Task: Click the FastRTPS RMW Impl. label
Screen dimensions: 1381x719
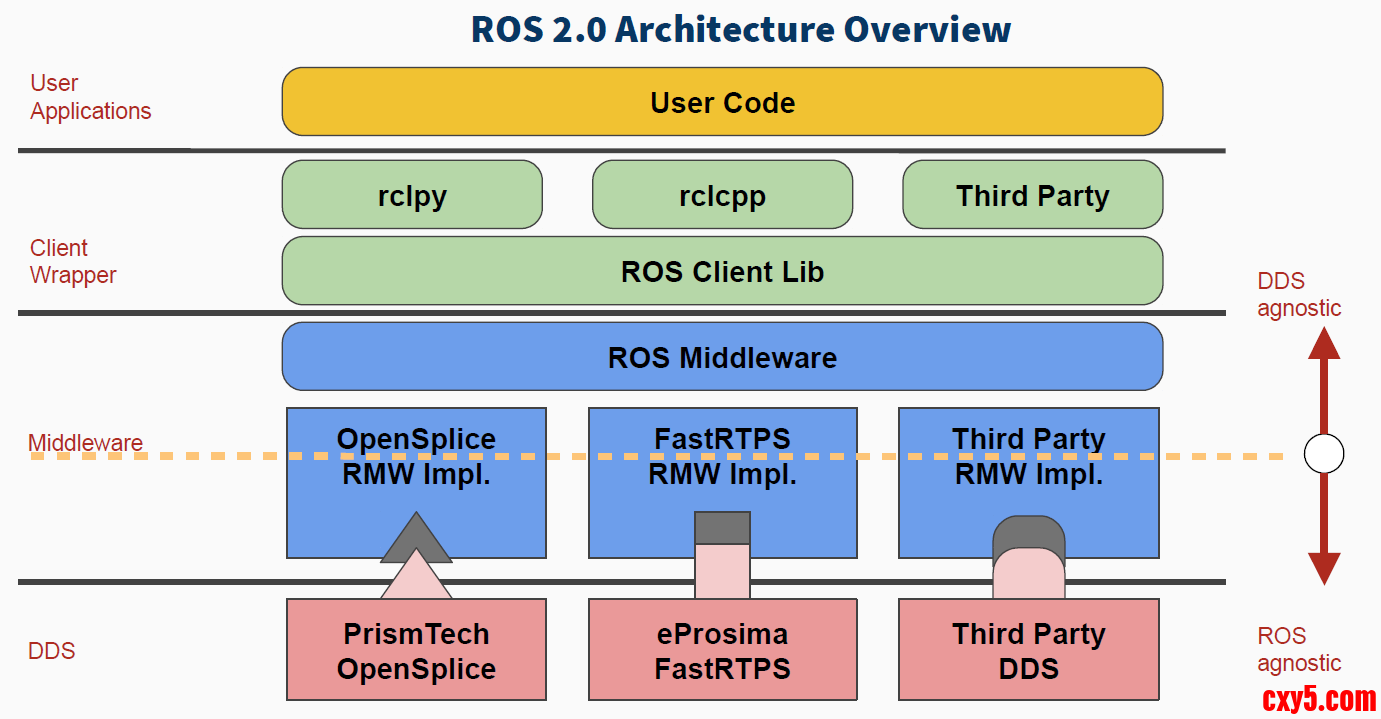Action: [x=722, y=457]
